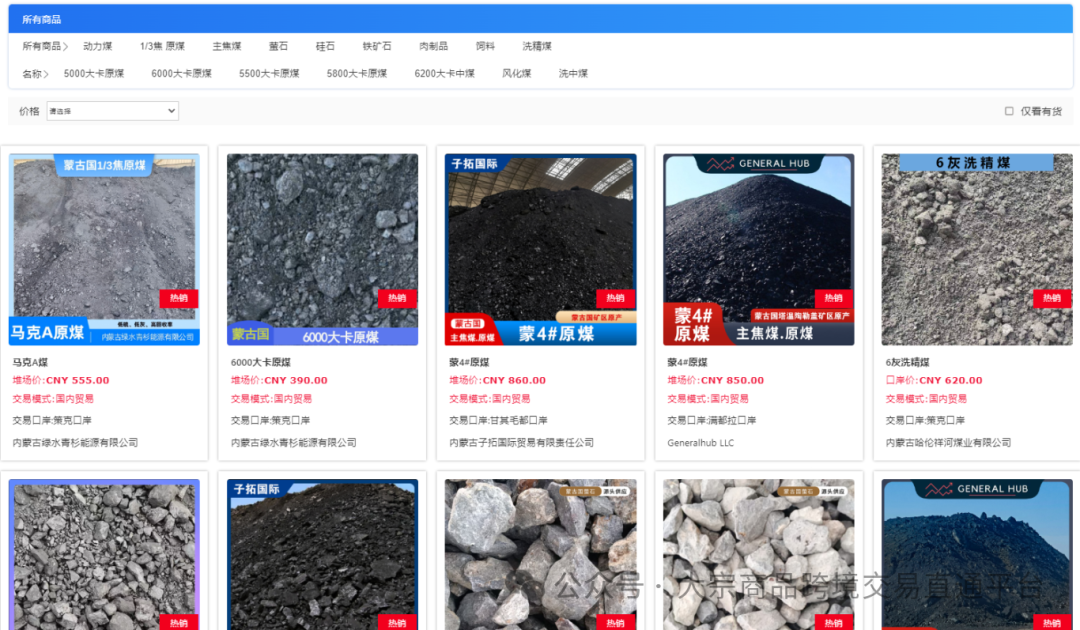
Task: Click the 子拓国际 label on CNY 860 product image
Action: pyautogui.click(x=475, y=163)
